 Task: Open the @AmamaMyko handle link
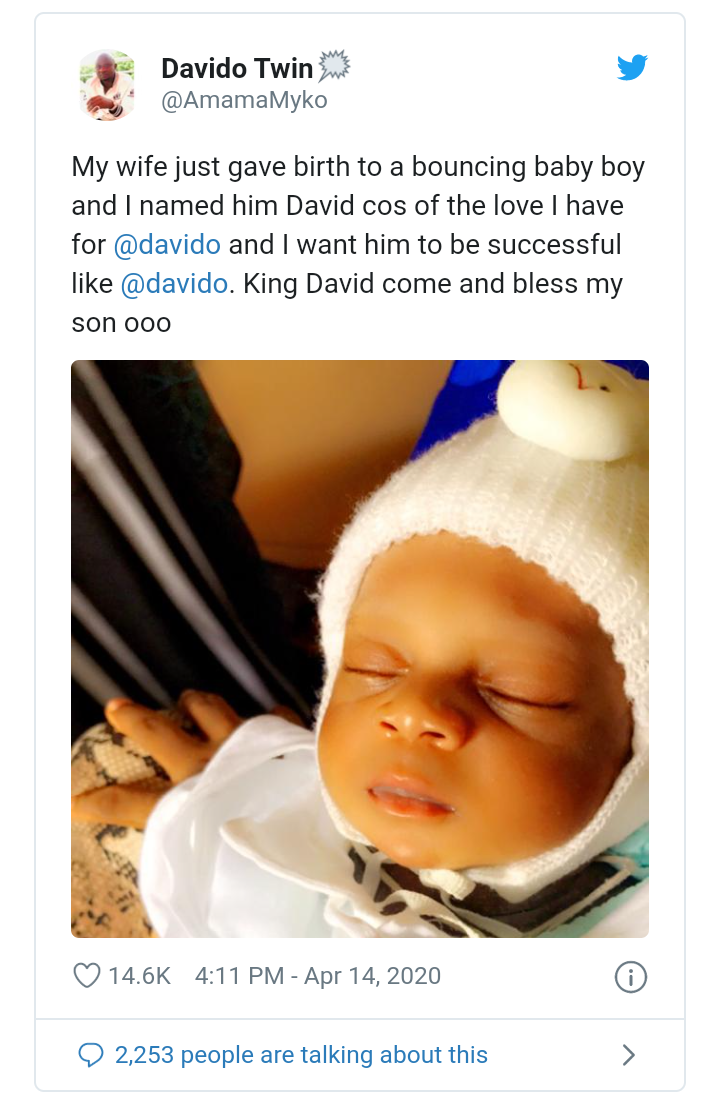[x=244, y=100]
